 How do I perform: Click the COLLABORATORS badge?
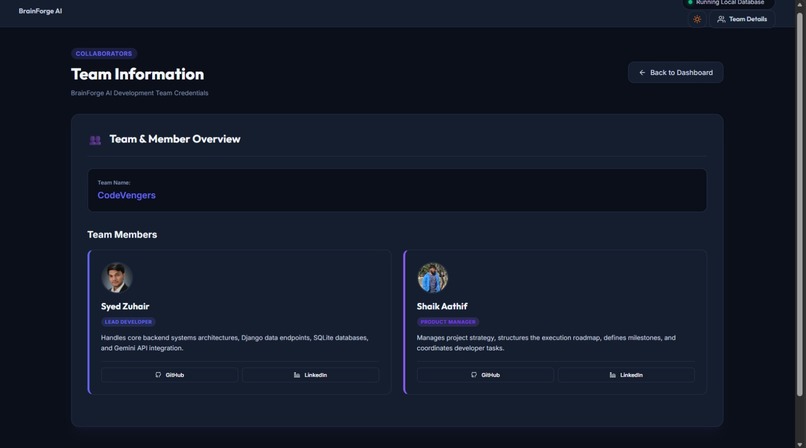tap(104, 53)
